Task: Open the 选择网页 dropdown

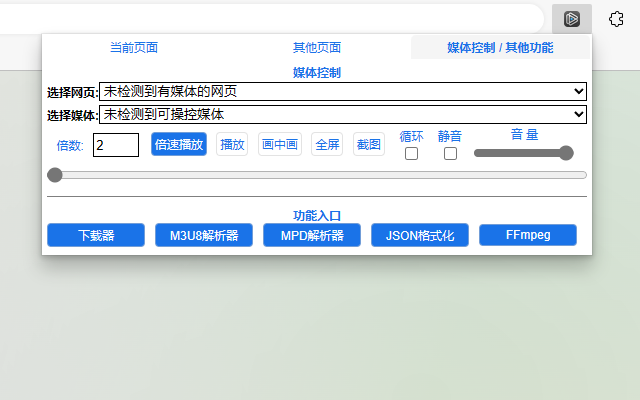Action: [x=343, y=91]
